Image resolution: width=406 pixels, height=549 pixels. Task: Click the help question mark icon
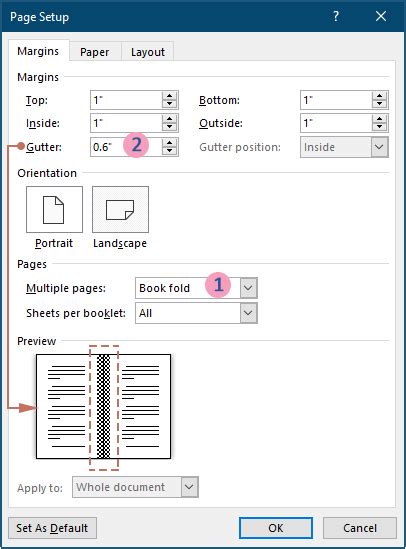pos(336,16)
